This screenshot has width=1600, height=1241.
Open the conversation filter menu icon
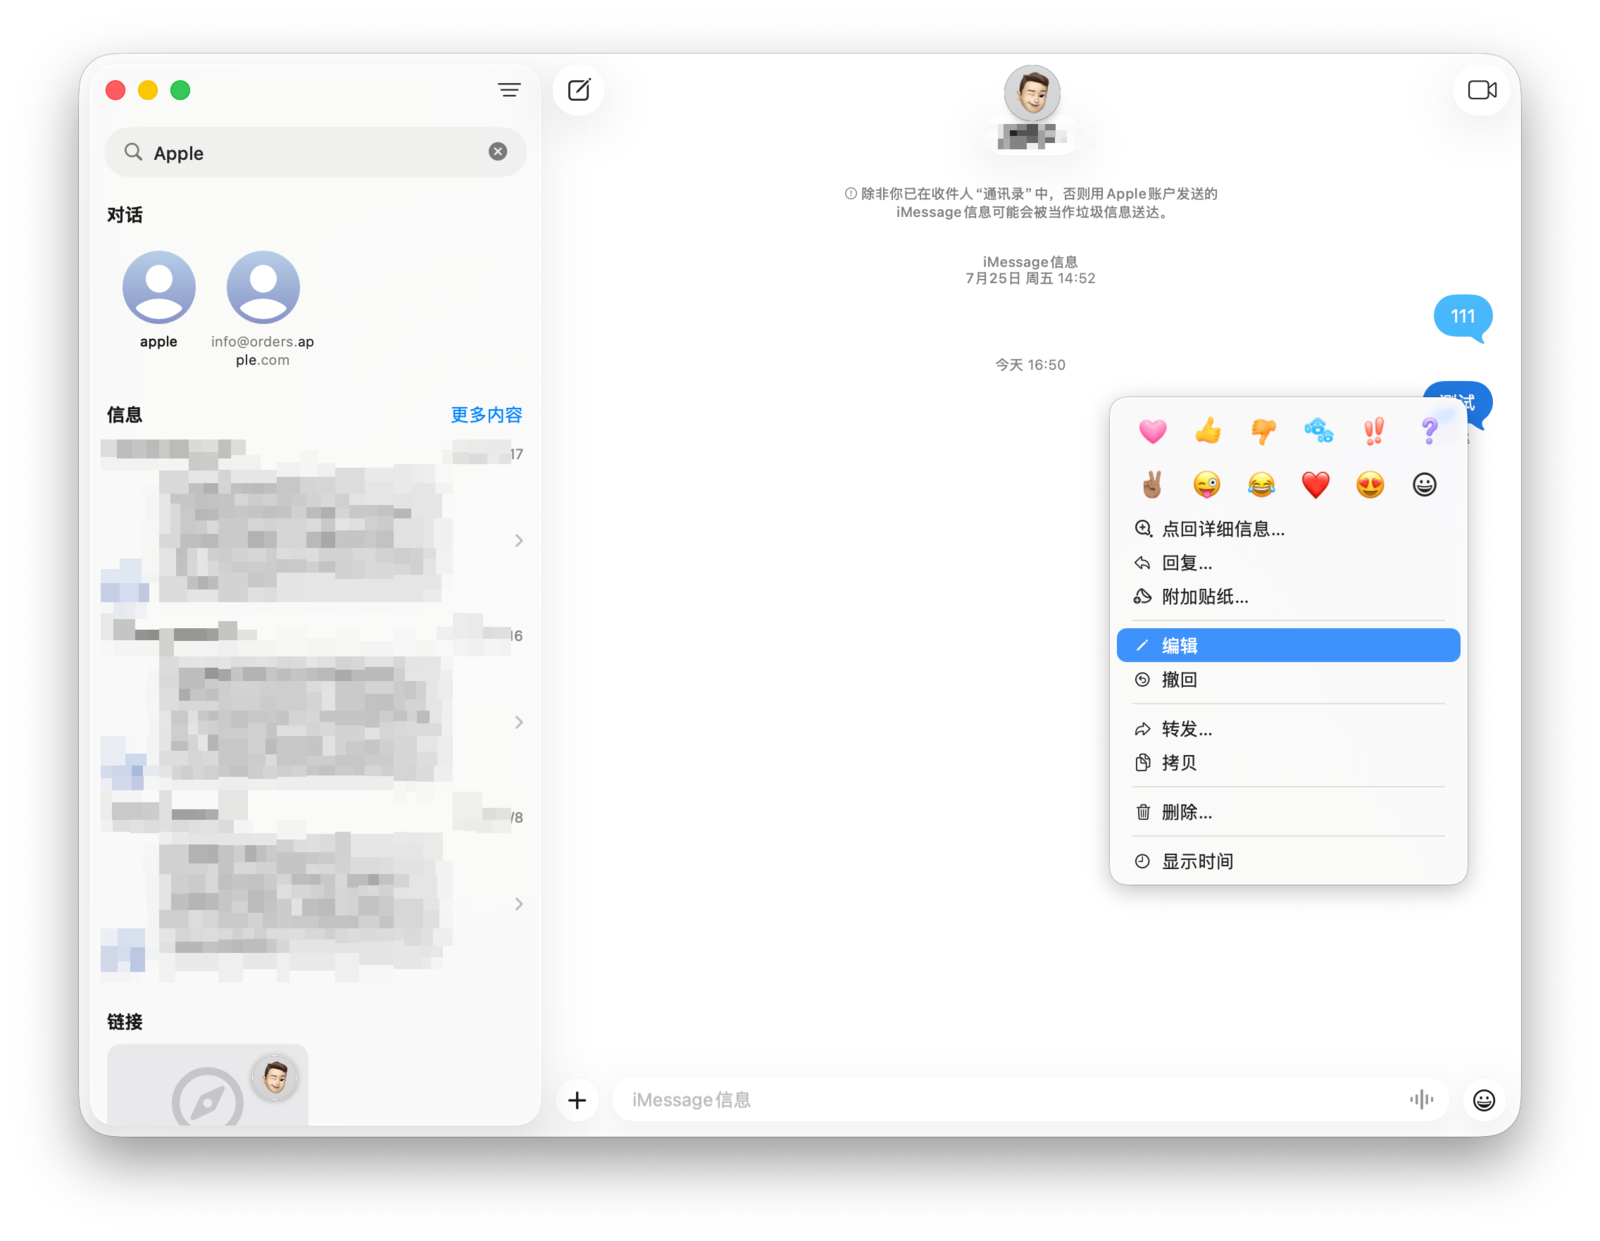[509, 90]
